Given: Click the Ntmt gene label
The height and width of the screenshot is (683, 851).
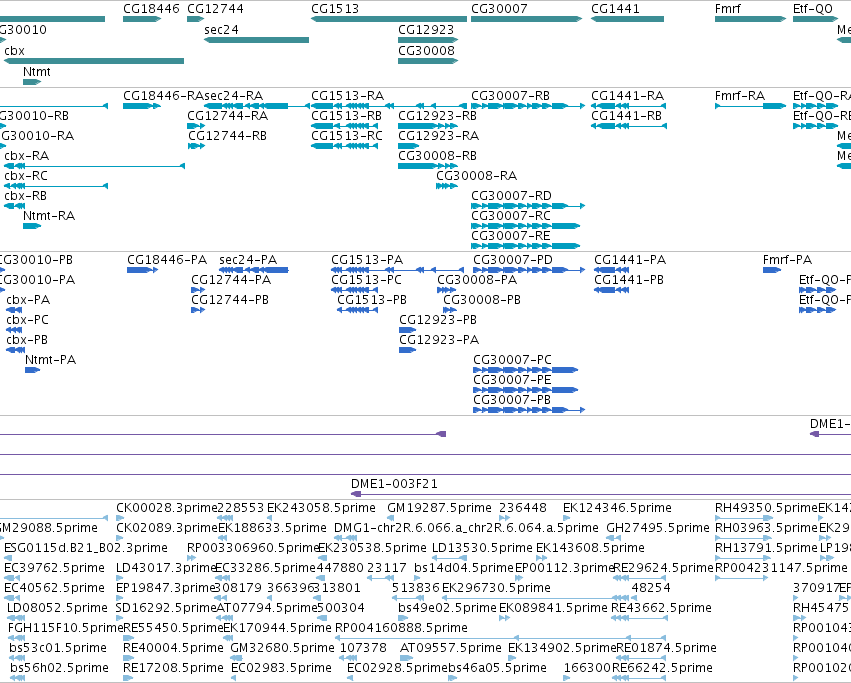Looking at the screenshot, I should pyautogui.click(x=36, y=72).
